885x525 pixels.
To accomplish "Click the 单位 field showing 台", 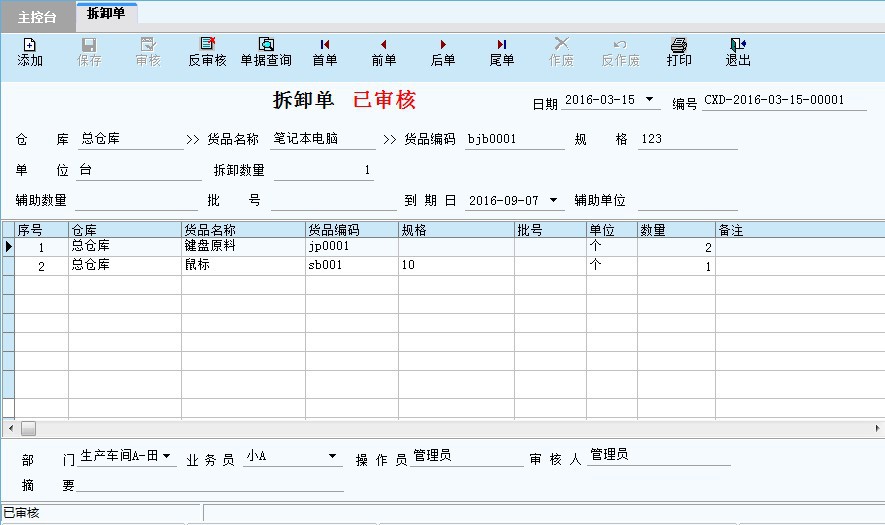I will click(139, 170).
